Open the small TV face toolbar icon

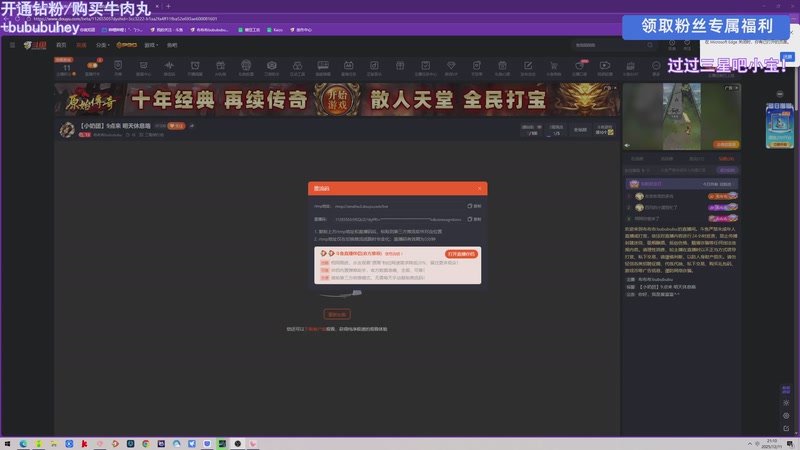[348, 65]
